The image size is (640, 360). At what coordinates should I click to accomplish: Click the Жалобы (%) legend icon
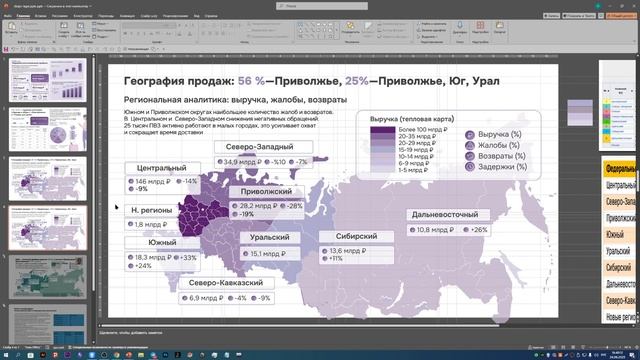coord(470,145)
